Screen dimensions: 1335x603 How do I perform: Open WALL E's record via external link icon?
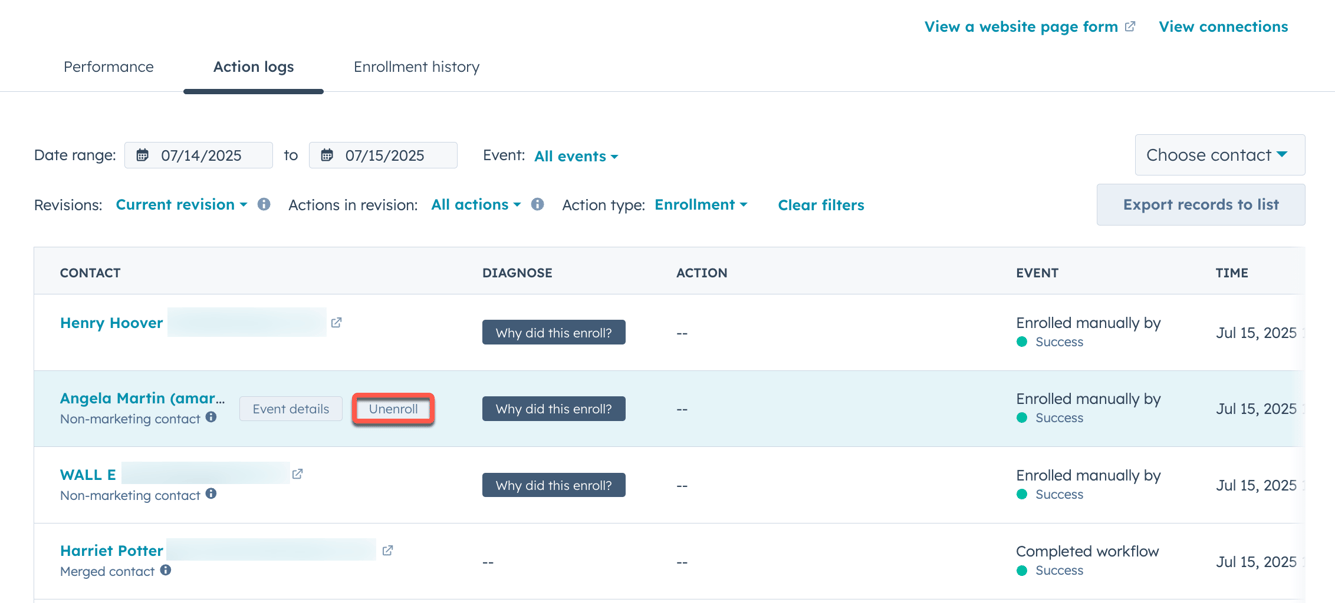pyautogui.click(x=297, y=473)
